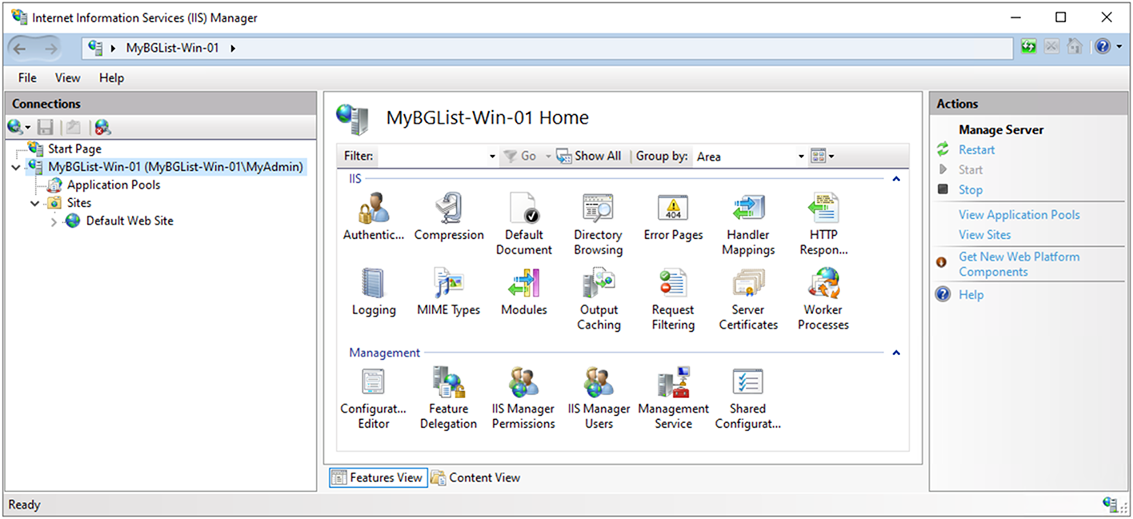Click the Help icon in the address bar
This screenshot has height=519, width=1133.
pyautogui.click(x=1103, y=48)
